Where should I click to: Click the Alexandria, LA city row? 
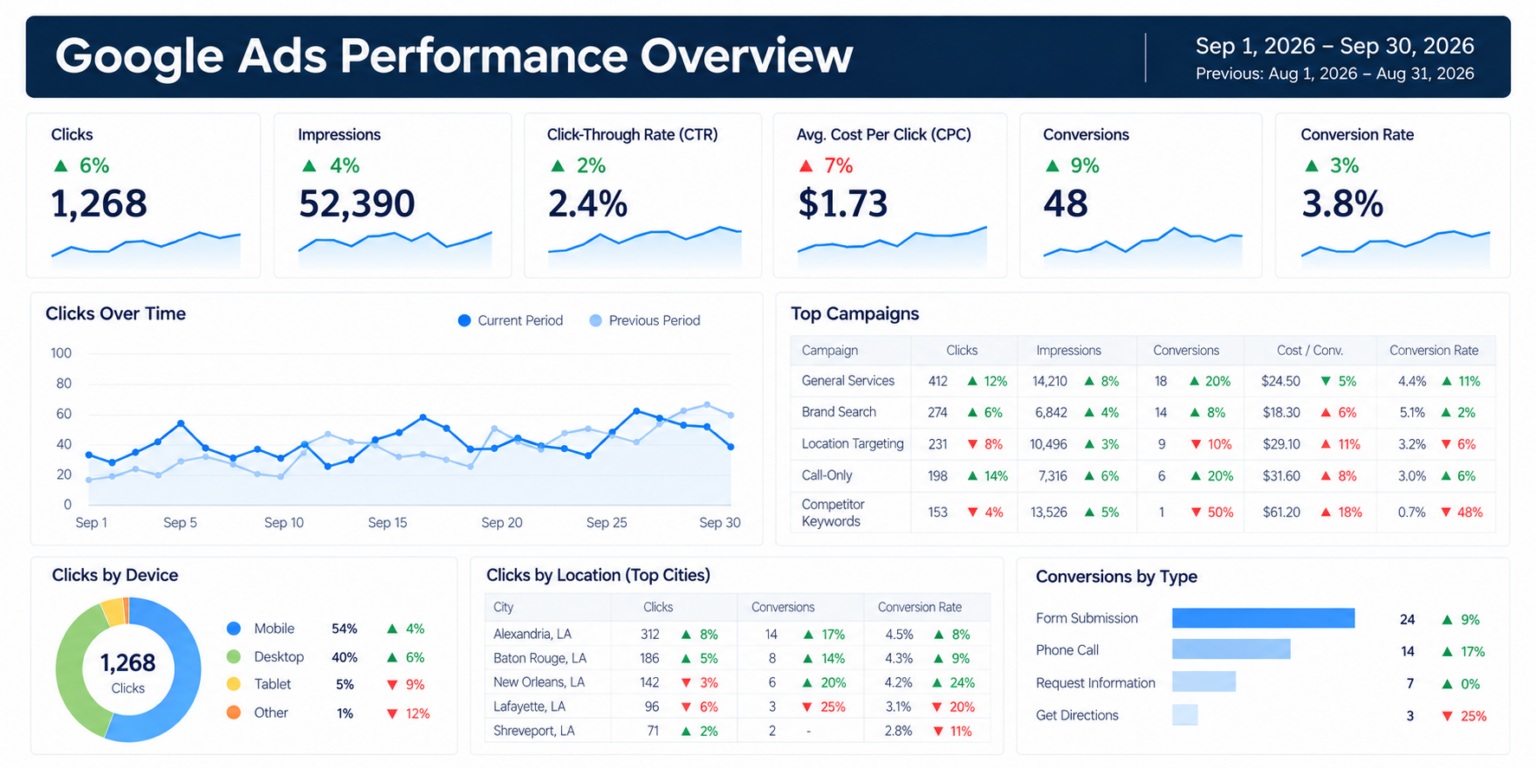(738, 634)
